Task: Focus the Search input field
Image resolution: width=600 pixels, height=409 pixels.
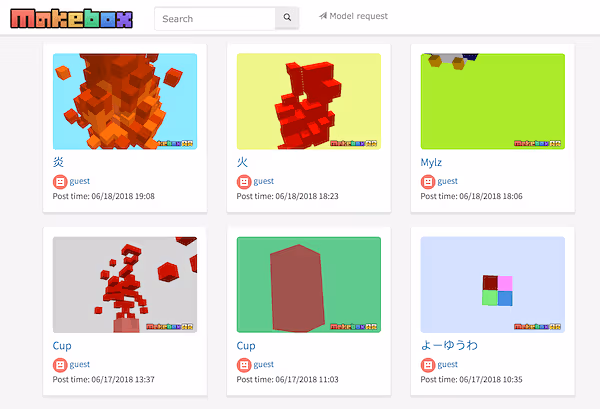Action: [215, 18]
